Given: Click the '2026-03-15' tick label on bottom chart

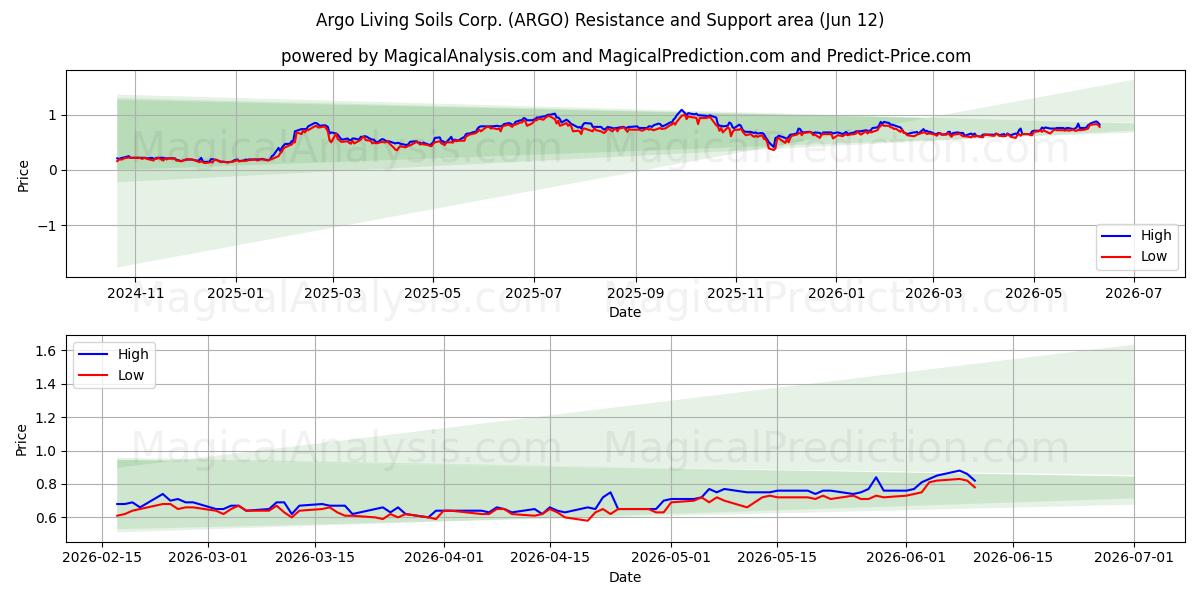Looking at the screenshot, I should click(316, 559).
